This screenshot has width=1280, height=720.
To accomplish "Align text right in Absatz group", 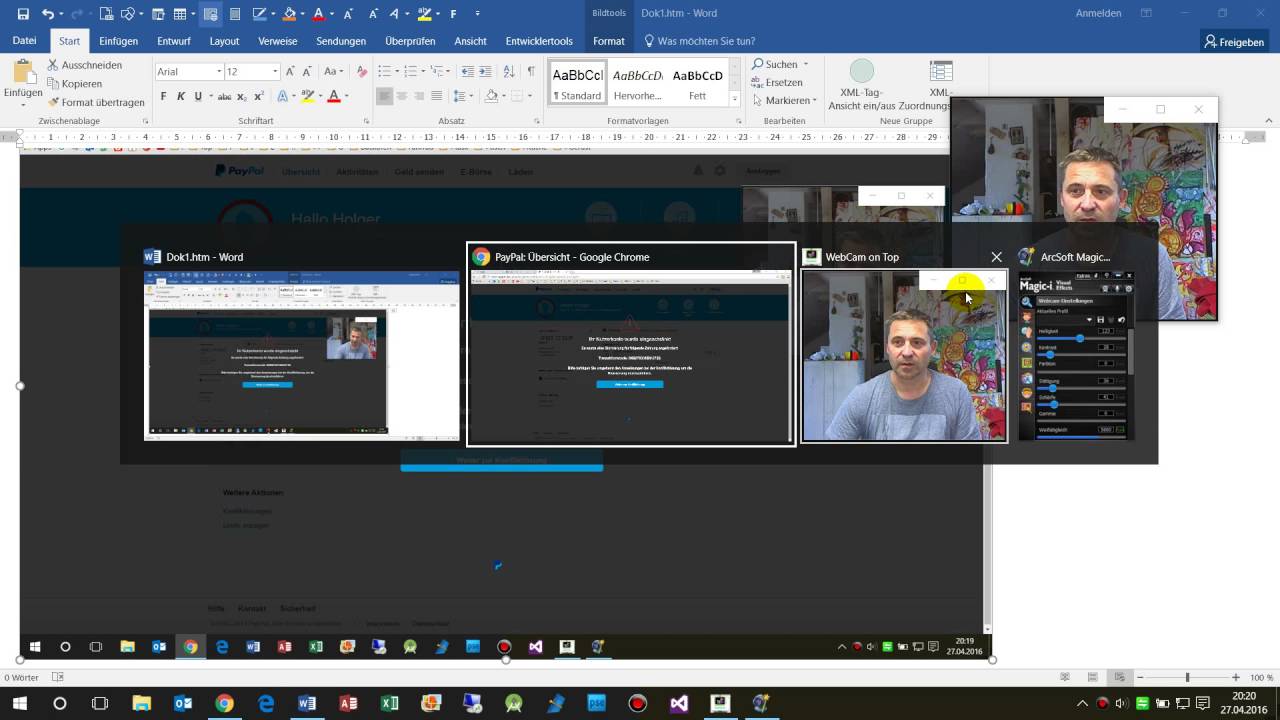I will [418, 96].
